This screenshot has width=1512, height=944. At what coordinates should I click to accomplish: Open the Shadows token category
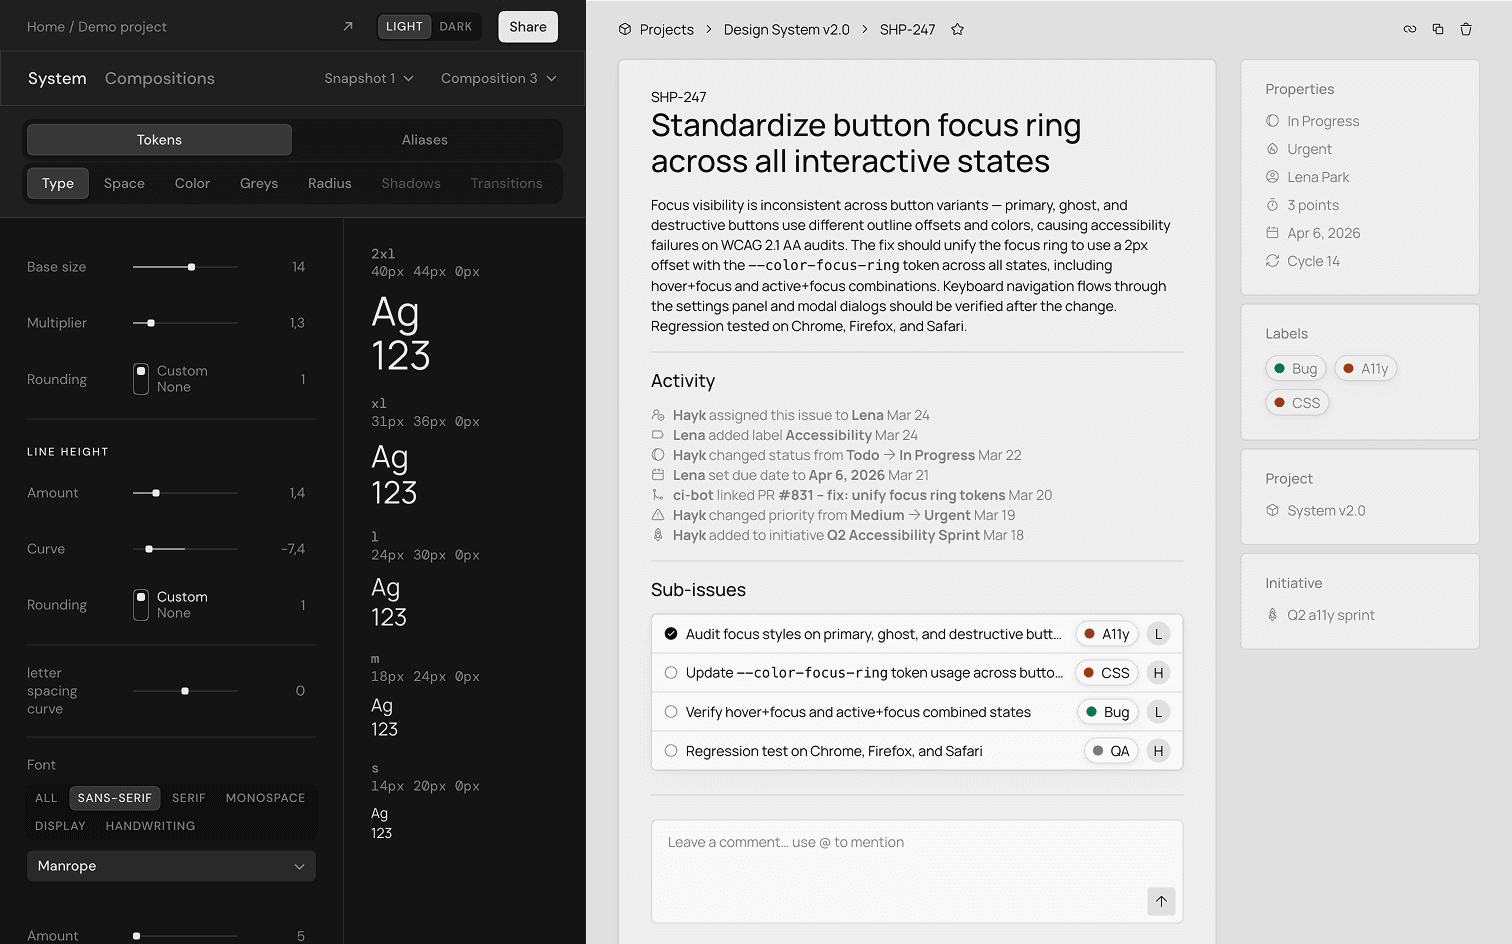point(411,183)
